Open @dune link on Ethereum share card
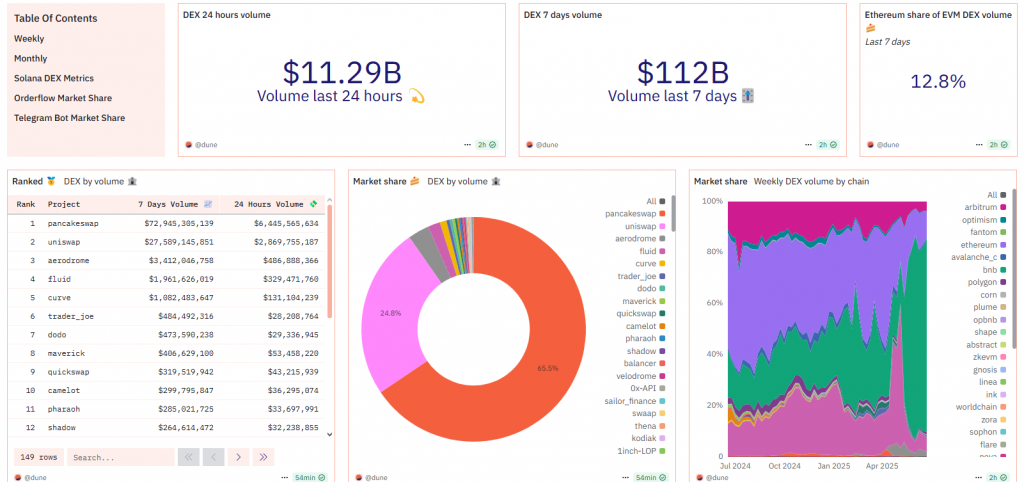The width and height of the screenshot is (1024, 482). point(888,144)
